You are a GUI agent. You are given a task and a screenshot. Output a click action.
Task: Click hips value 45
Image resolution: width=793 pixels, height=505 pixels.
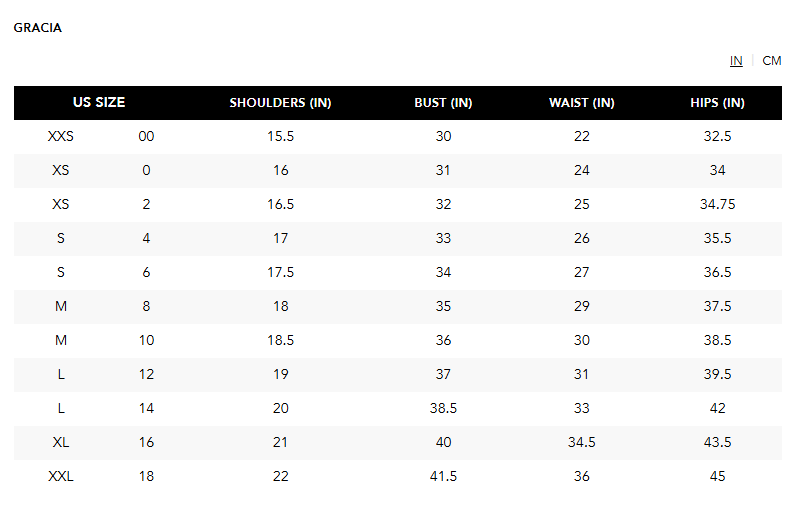pos(717,476)
